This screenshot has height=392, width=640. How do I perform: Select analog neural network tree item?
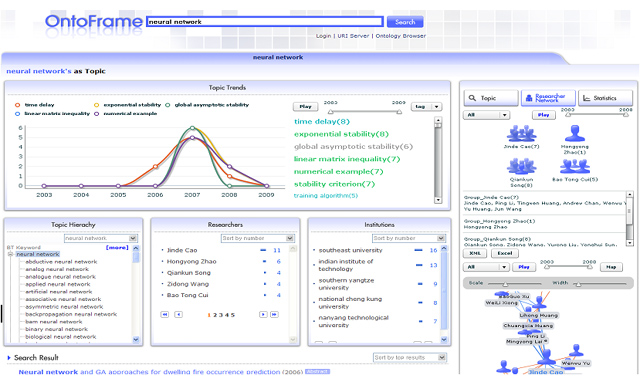(x=57, y=269)
